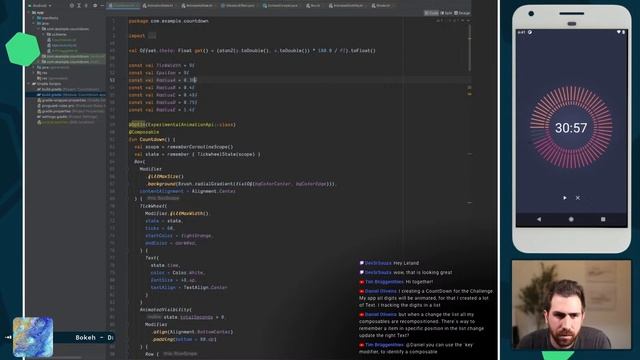Tap the play button in phone app
The image size is (640, 360).
pos(564,198)
